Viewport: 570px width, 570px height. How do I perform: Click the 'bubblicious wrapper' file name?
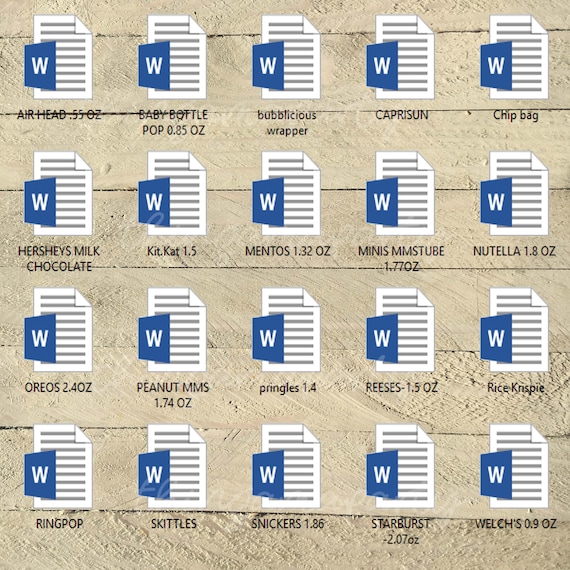click(x=287, y=123)
